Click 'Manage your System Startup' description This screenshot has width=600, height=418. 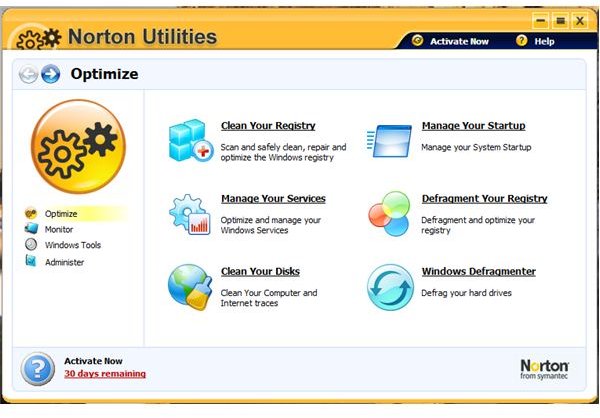476,147
